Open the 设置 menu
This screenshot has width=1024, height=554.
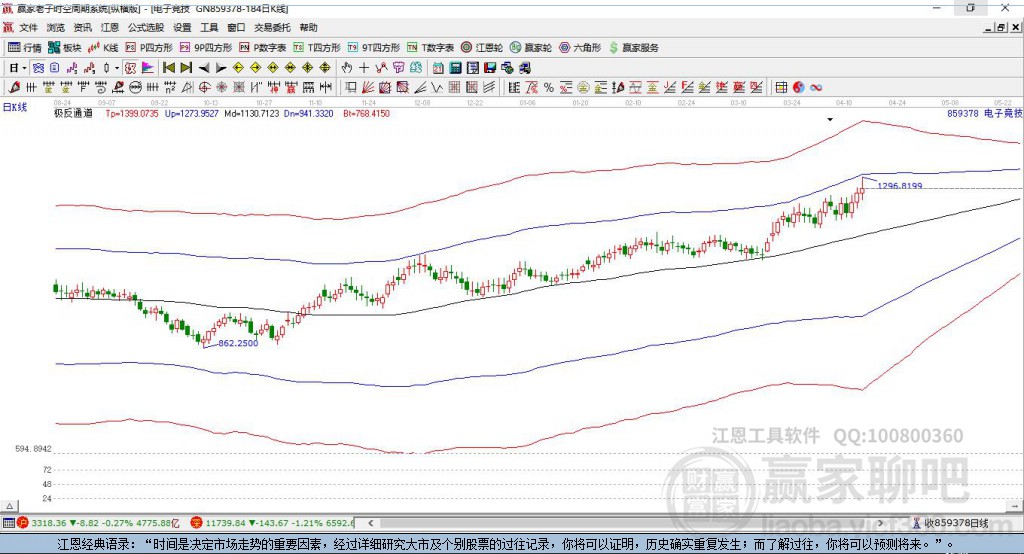pyautogui.click(x=182, y=27)
